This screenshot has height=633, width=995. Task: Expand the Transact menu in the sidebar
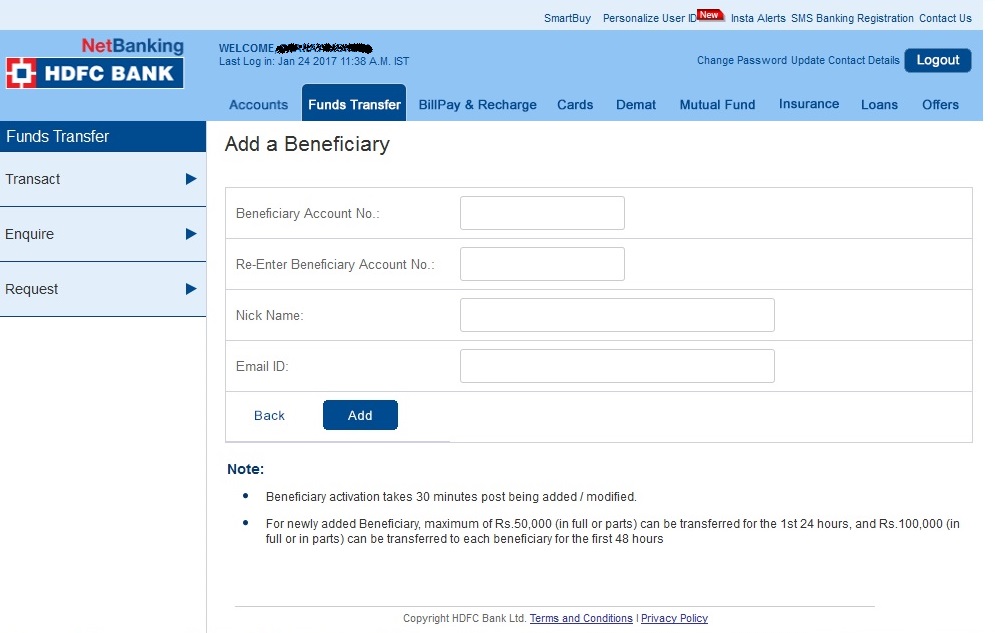[60, 179]
